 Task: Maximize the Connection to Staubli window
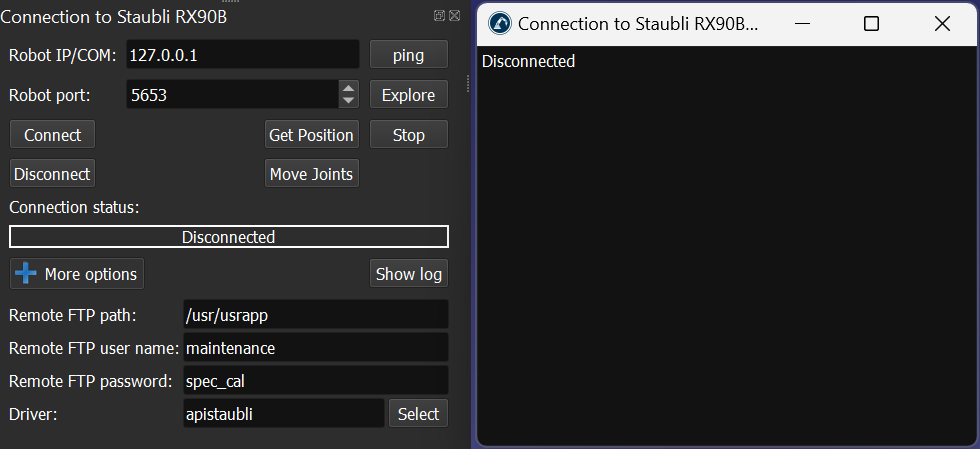coord(871,24)
